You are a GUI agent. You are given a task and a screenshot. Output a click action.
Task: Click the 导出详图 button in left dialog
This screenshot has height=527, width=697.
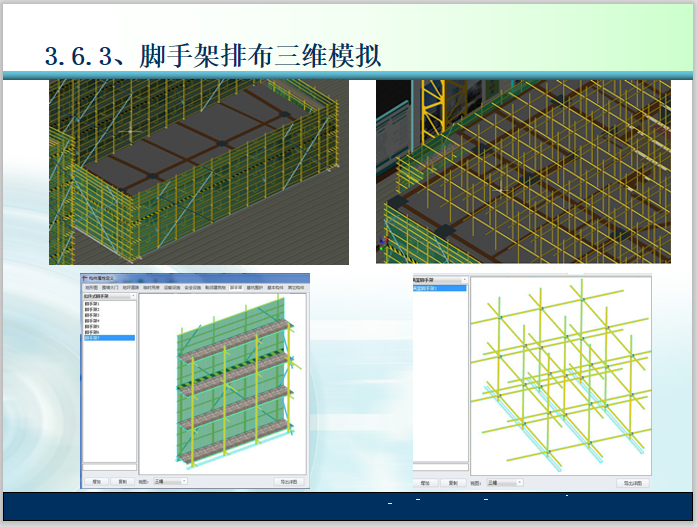click(290, 481)
